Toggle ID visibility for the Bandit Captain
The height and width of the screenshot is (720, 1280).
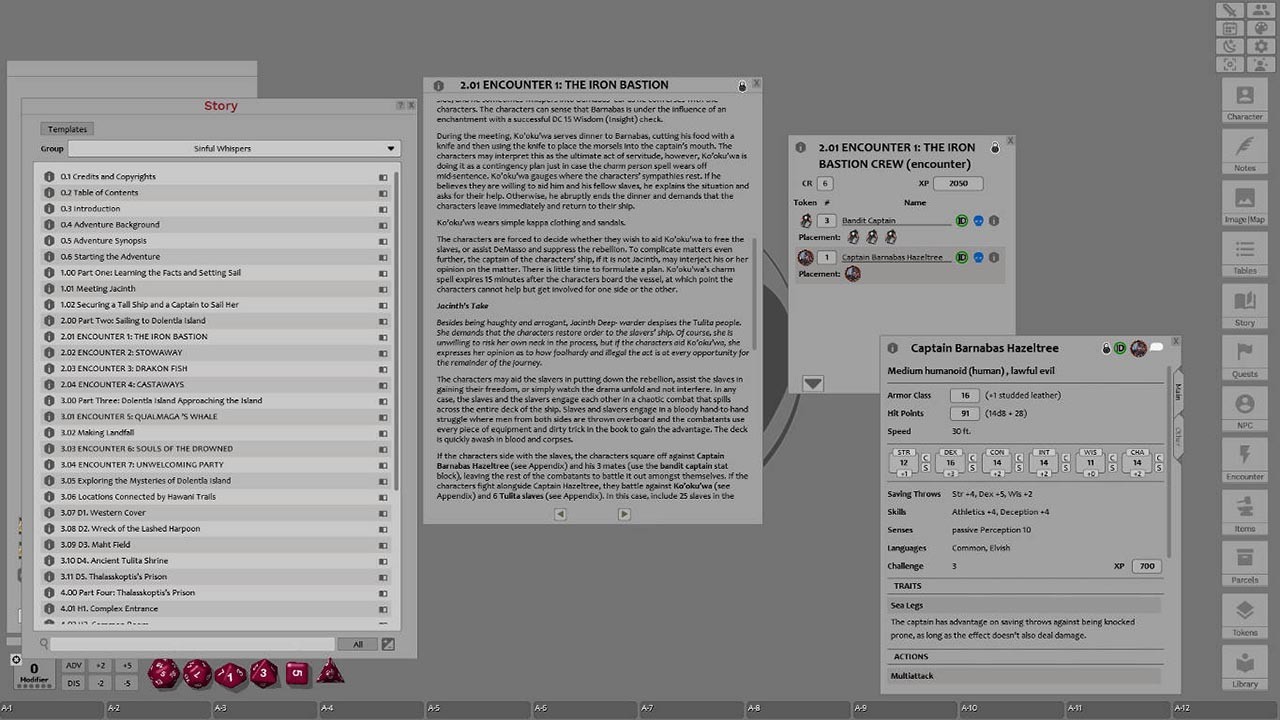961,220
